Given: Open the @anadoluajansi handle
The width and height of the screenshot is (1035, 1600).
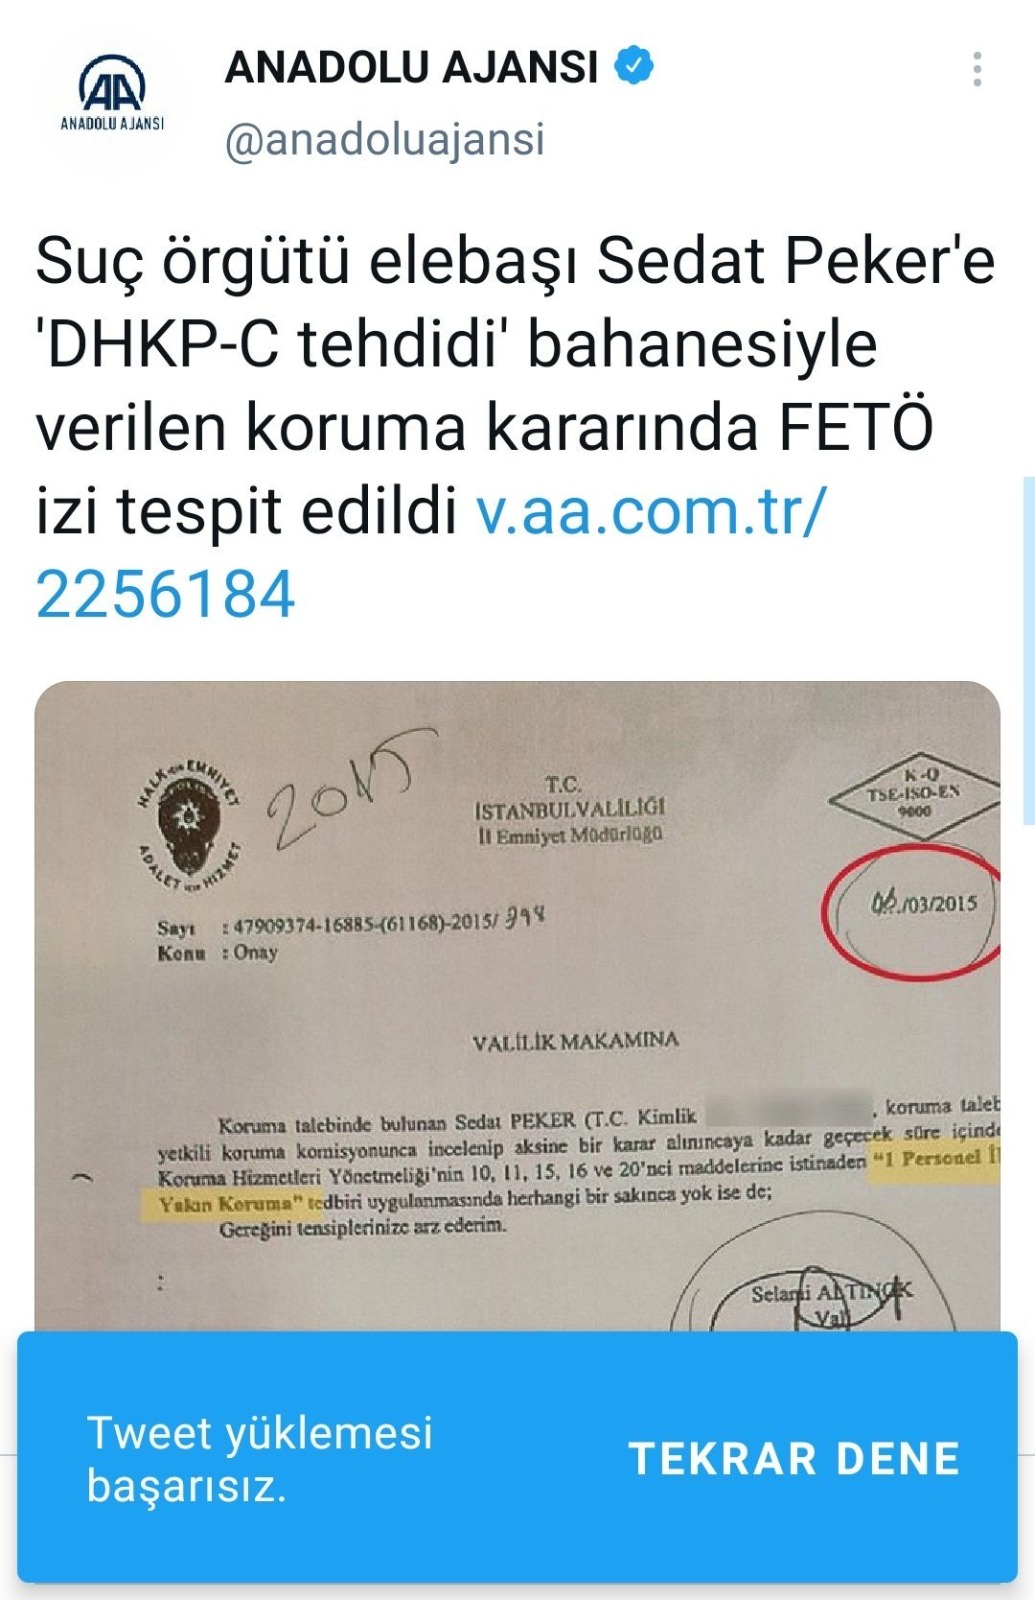Looking at the screenshot, I should coord(385,139).
